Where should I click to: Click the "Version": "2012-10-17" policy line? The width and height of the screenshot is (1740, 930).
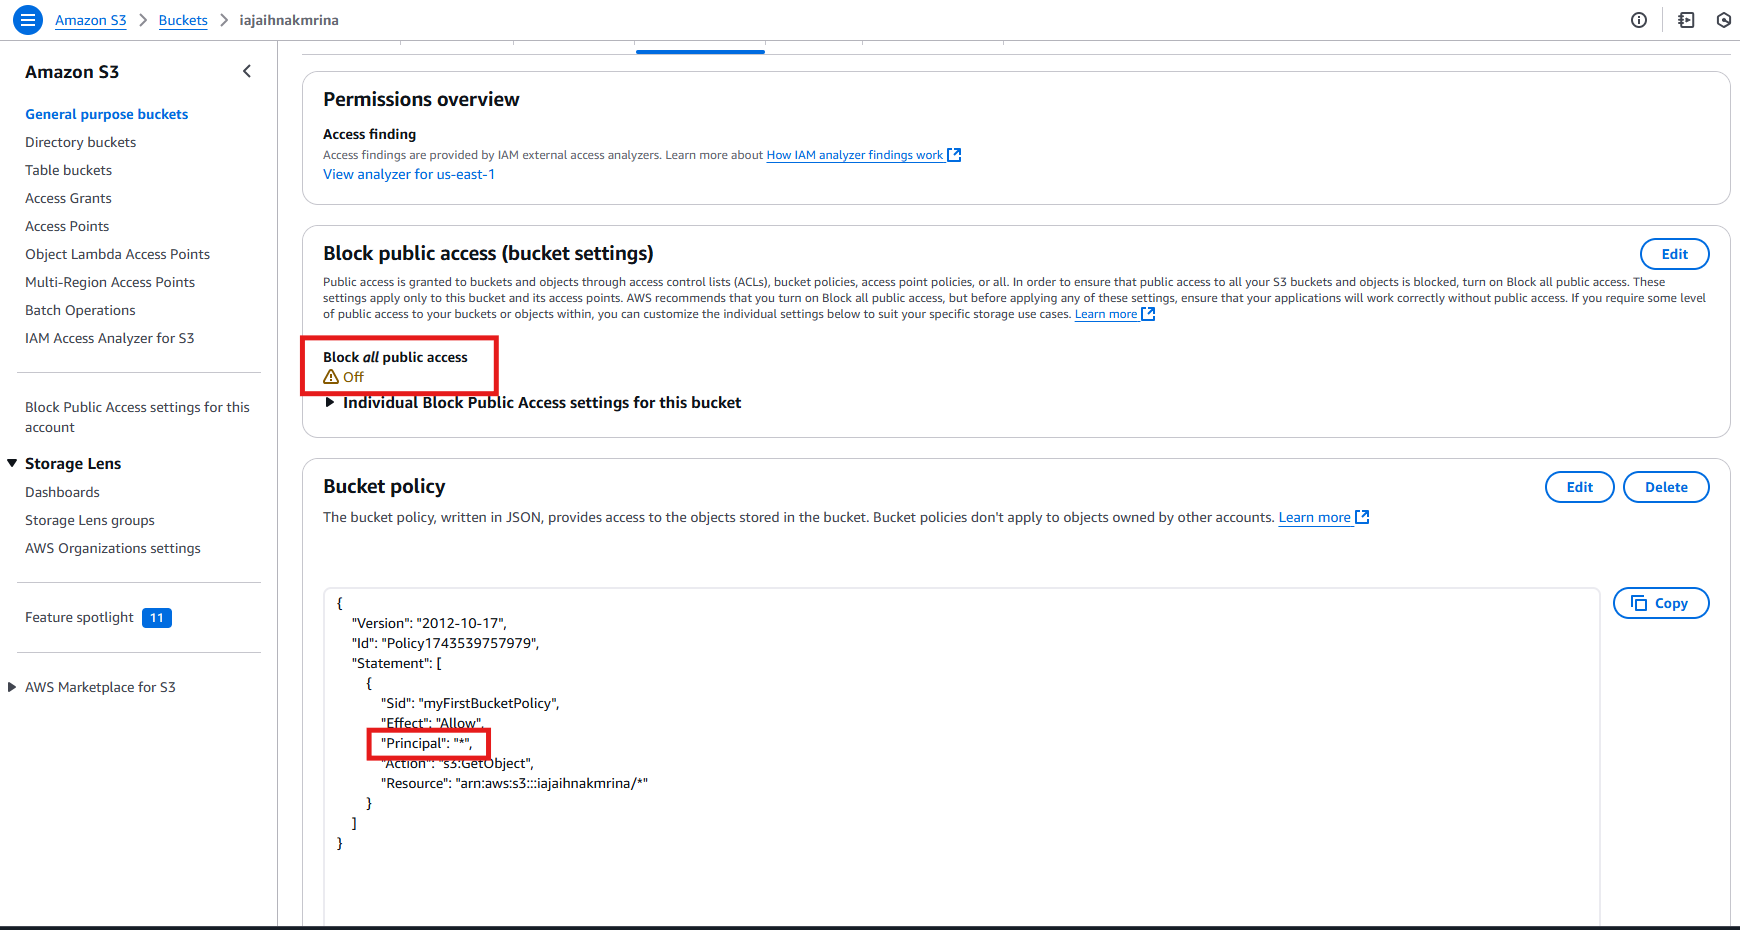(429, 623)
